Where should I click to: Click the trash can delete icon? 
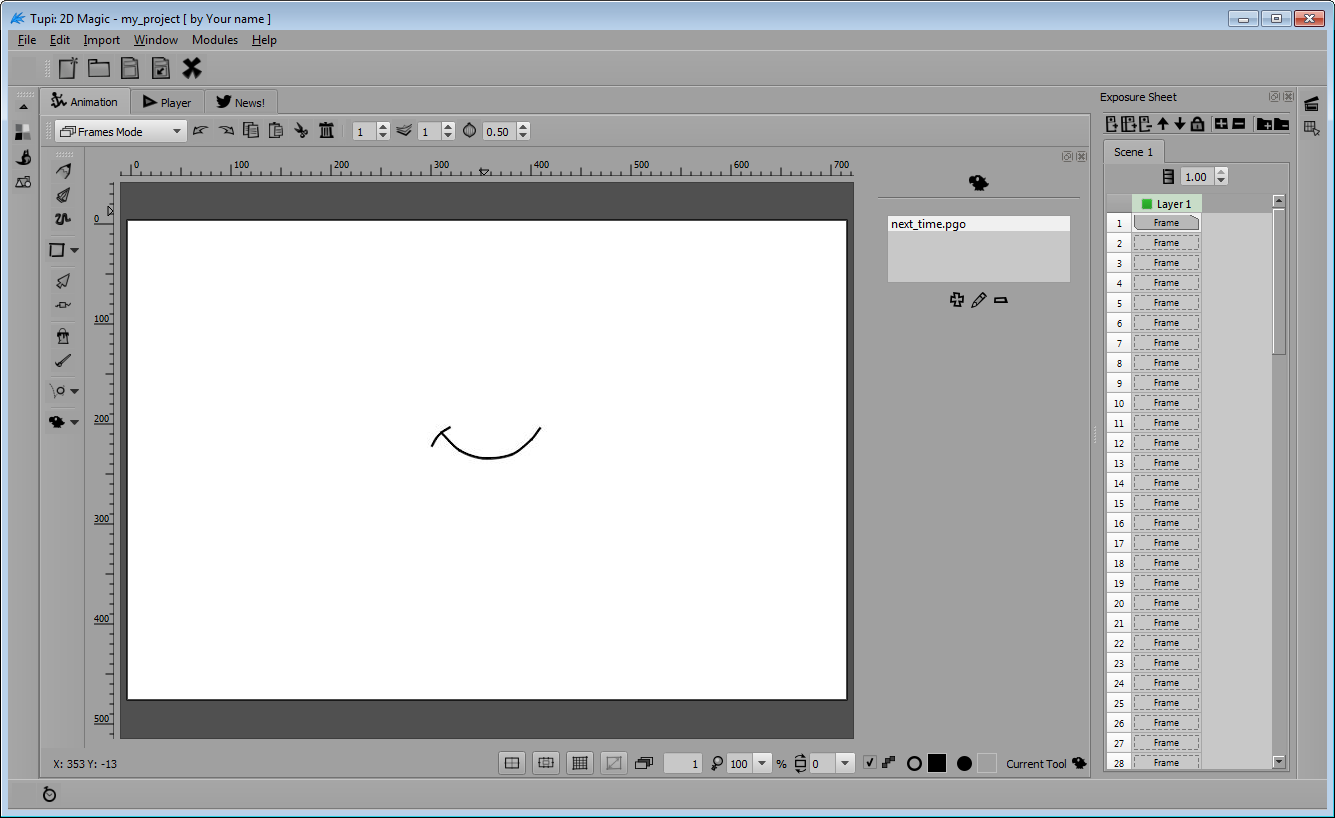[x=326, y=131]
